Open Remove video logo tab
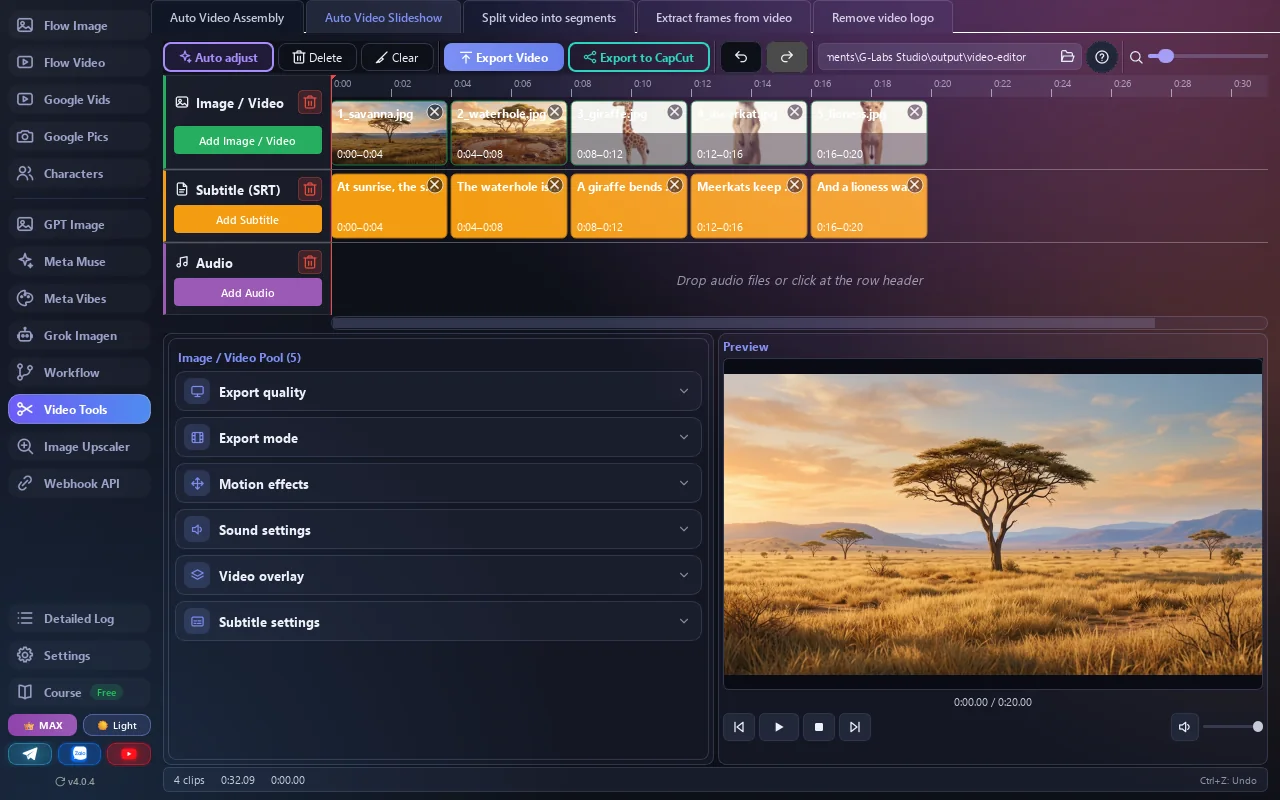 pyautogui.click(x=883, y=17)
